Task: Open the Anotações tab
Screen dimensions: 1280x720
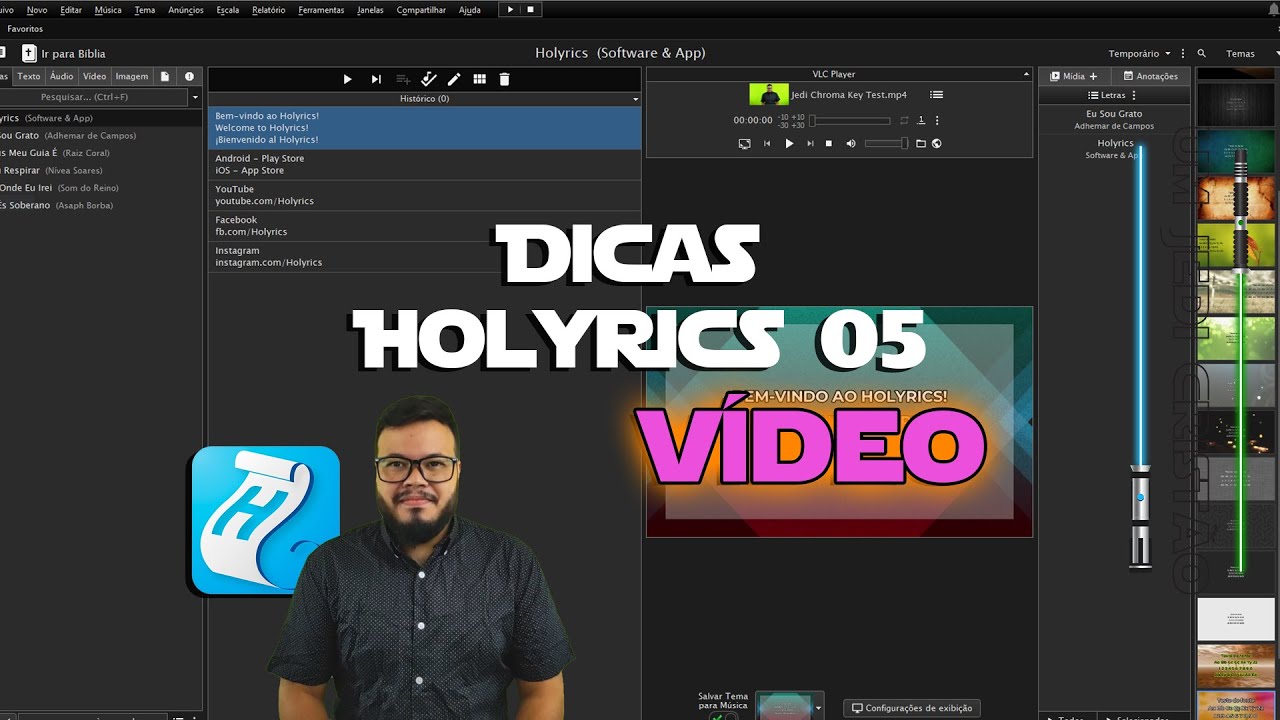Action: [1150, 76]
